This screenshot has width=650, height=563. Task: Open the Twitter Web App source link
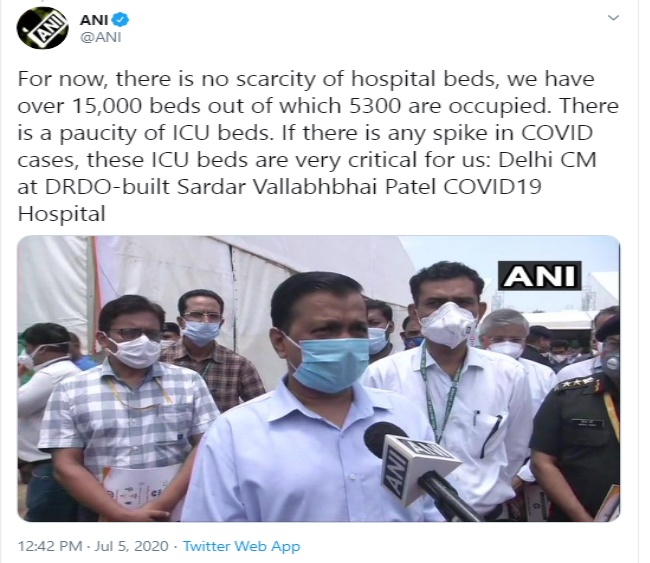point(241,546)
